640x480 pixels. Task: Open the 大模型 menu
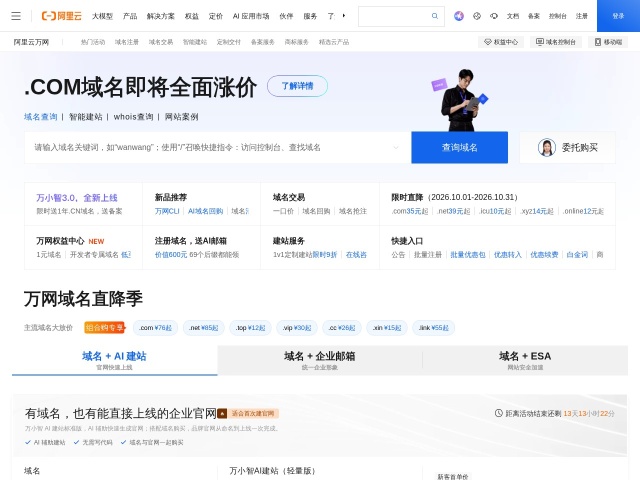(x=102, y=16)
